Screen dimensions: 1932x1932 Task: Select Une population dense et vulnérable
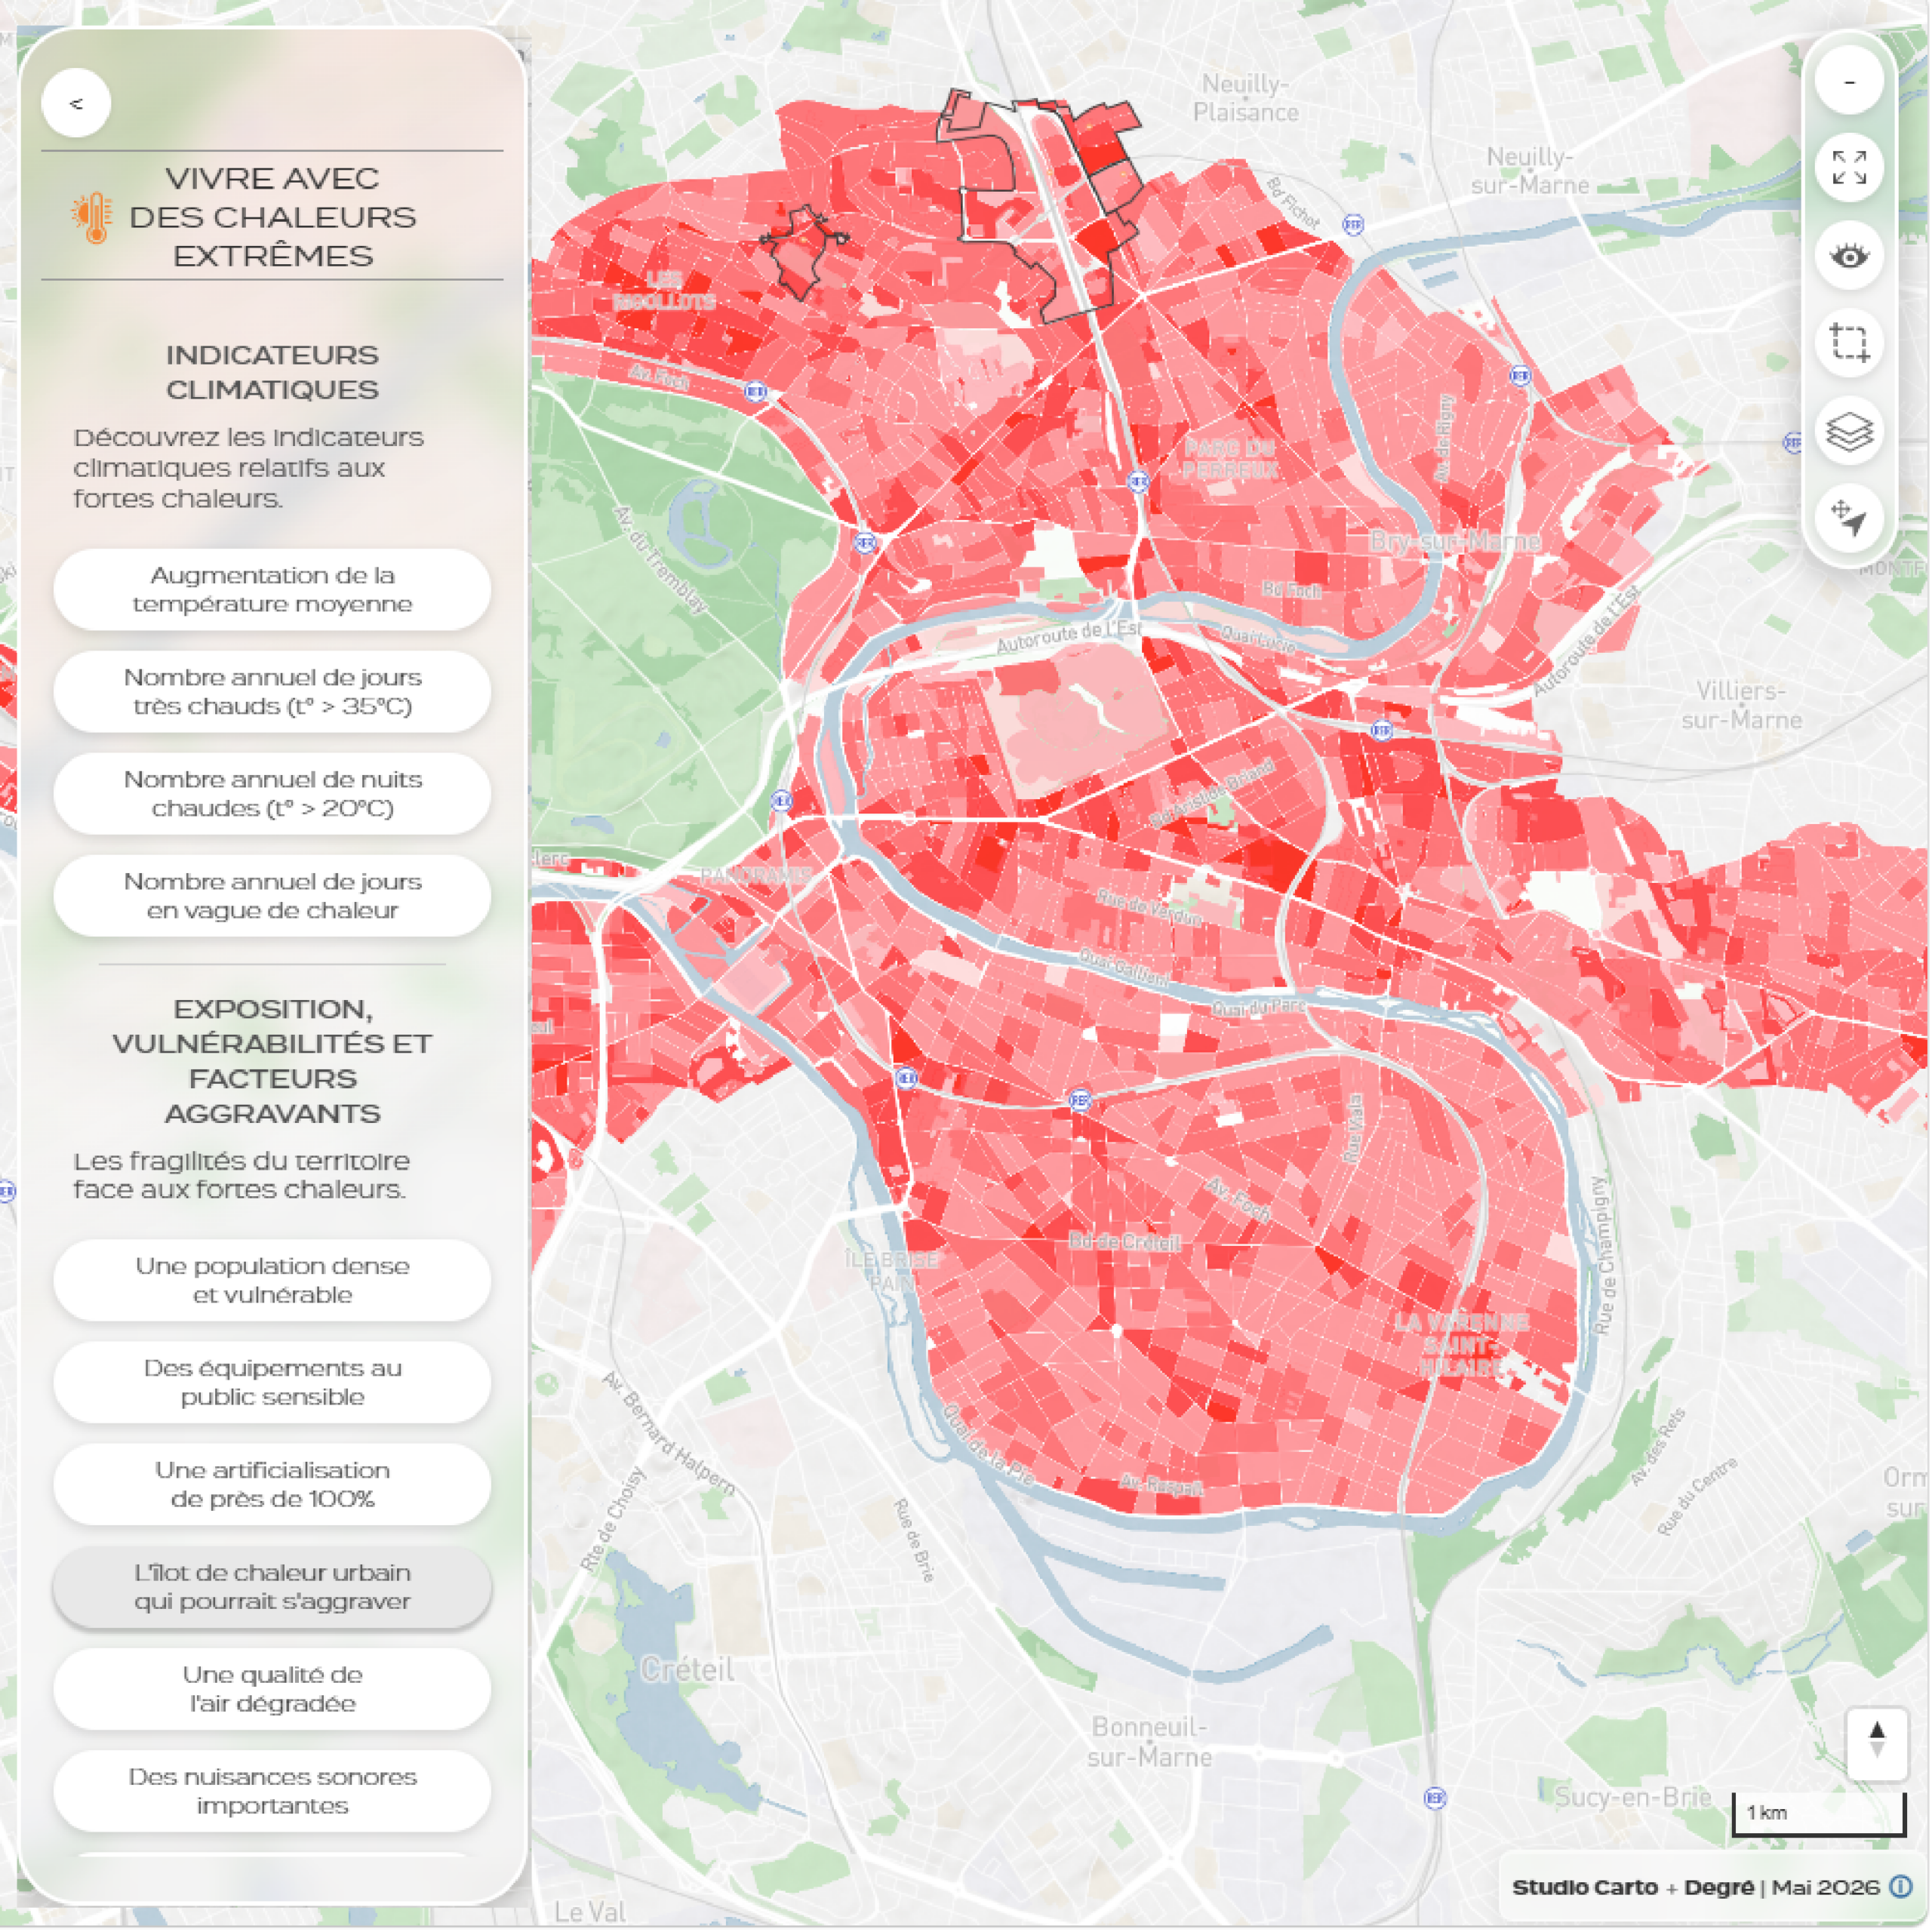[x=272, y=1280]
